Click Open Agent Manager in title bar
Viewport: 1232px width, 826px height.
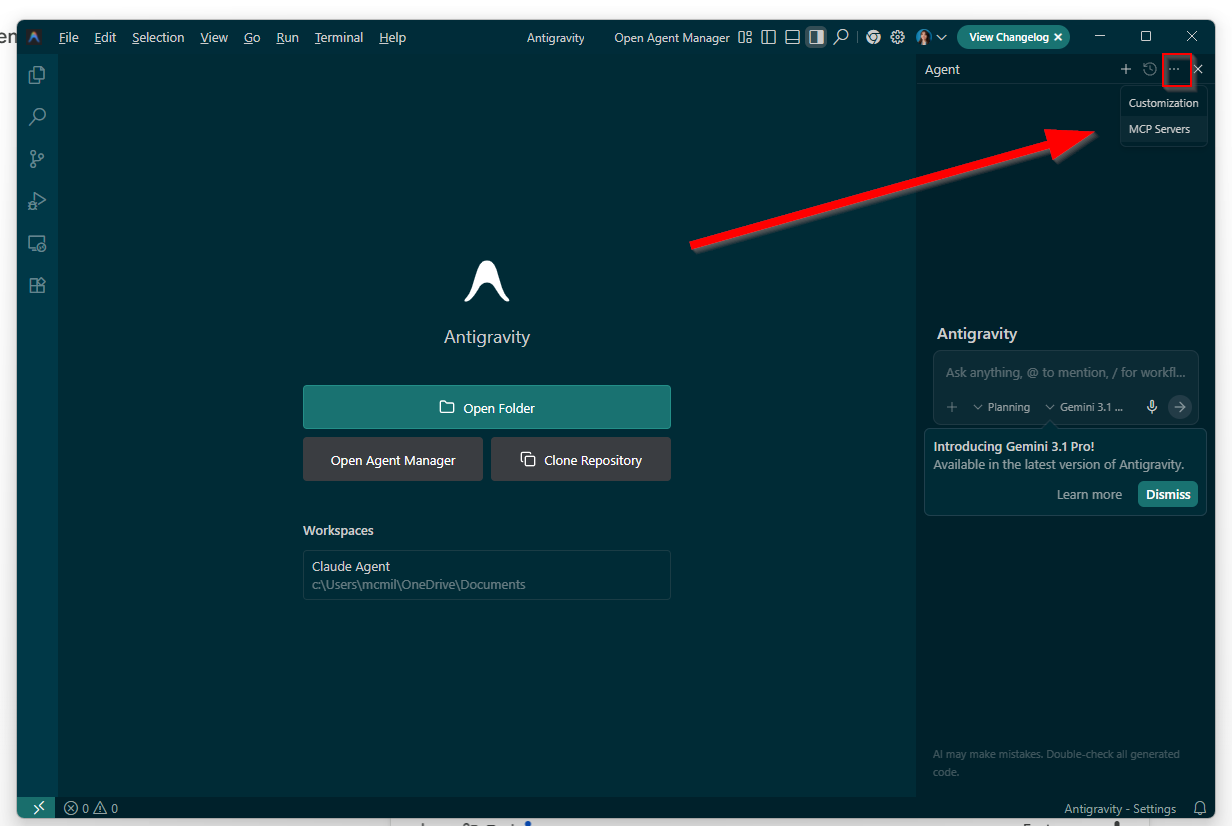click(x=671, y=38)
